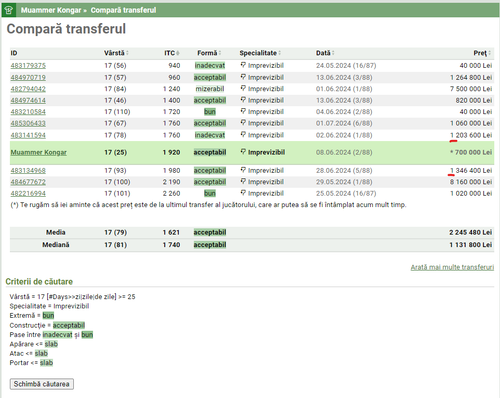Open player ID 483134968
This screenshot has height=398, width=500.
[x=28, y=171]
